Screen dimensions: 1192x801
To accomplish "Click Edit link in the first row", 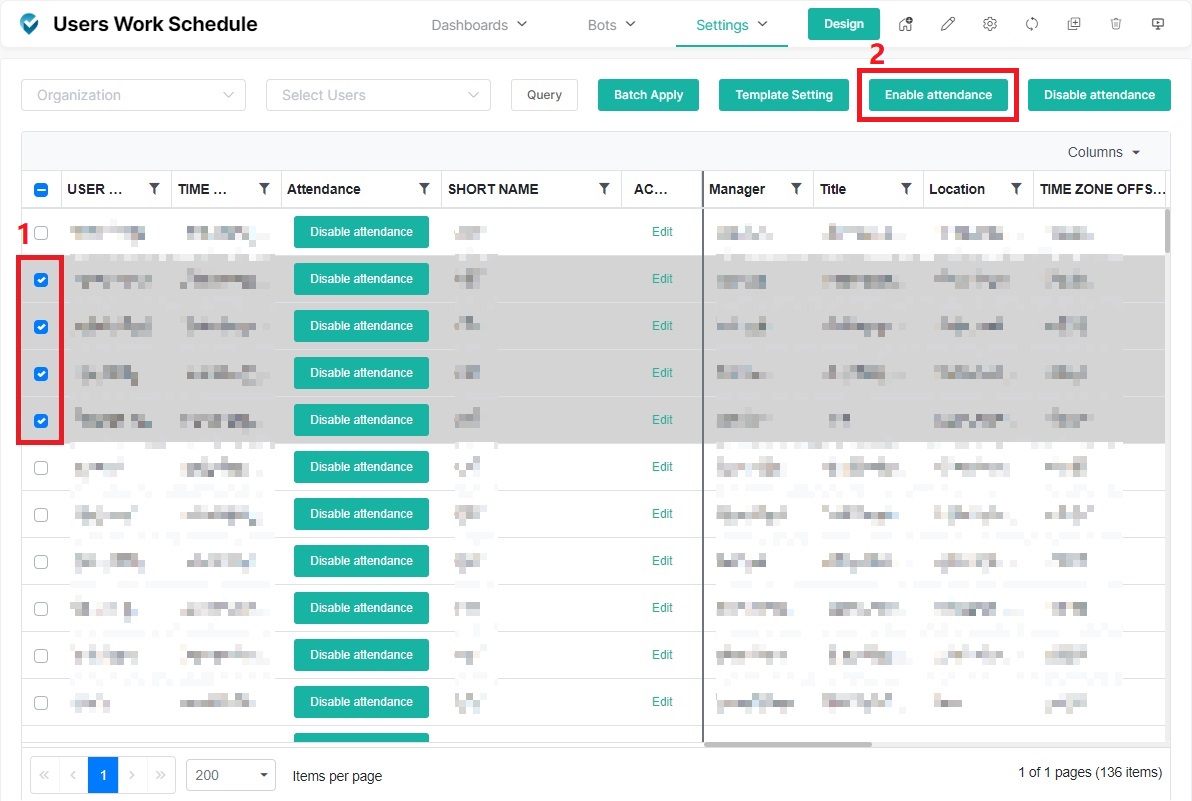I will [x=662, y=232].
